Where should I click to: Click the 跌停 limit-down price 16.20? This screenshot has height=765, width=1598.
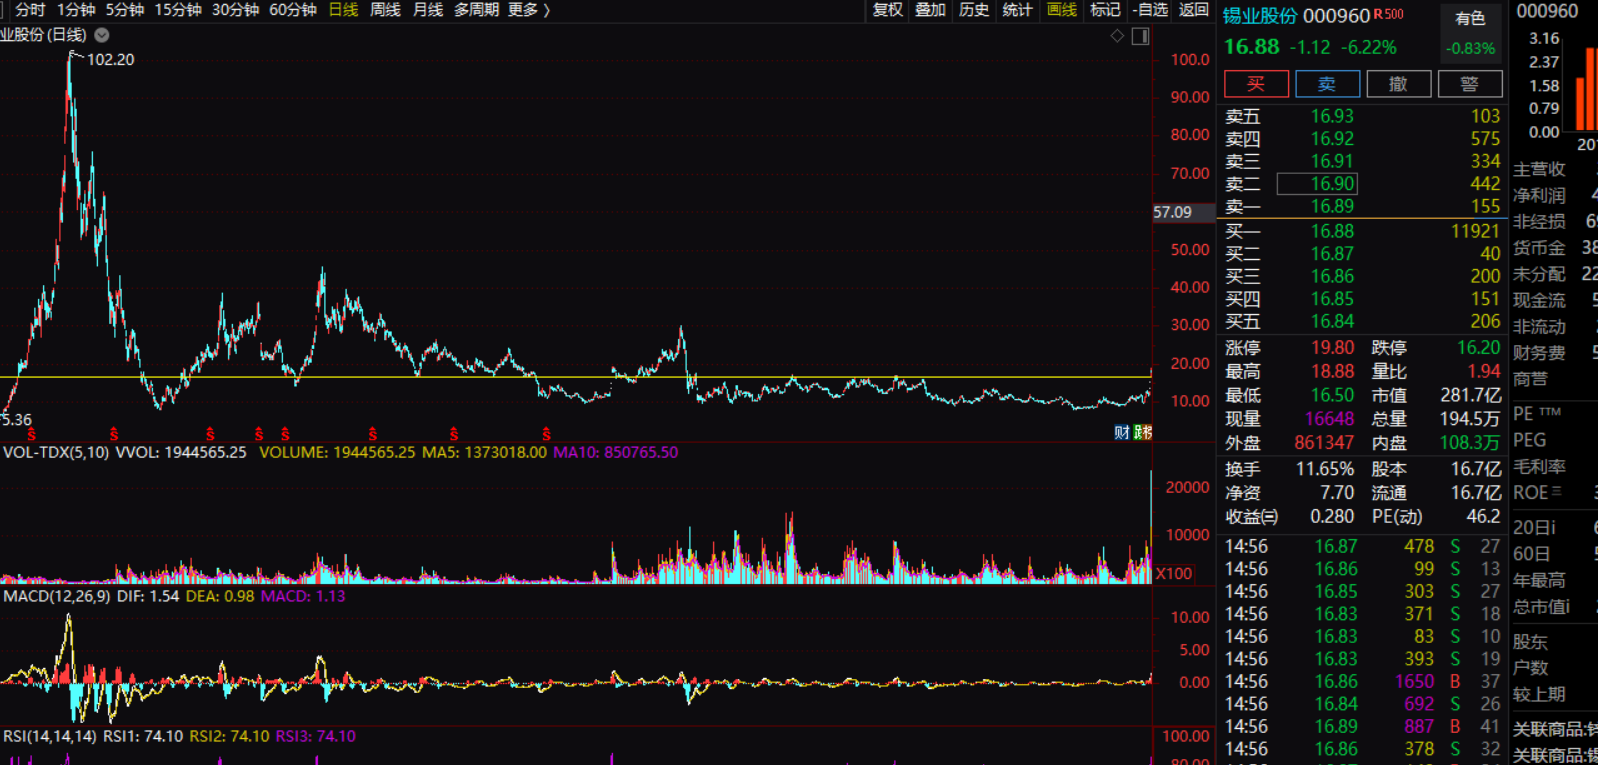[x=1478, y=348]
